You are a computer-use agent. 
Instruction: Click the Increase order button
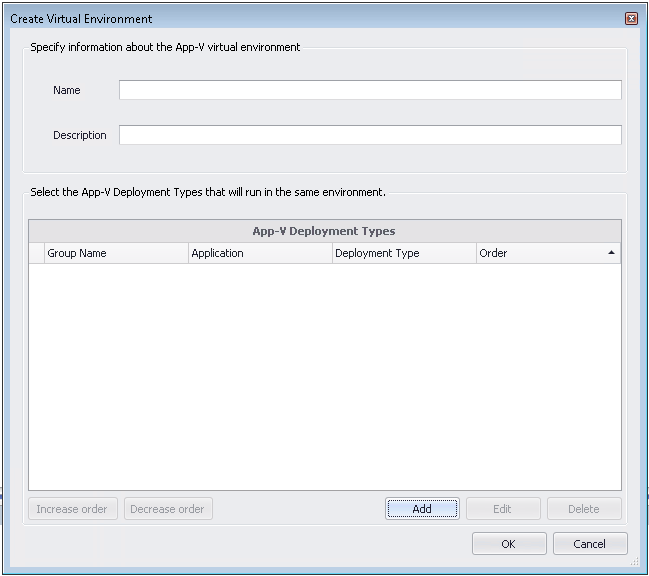point(72,509)
